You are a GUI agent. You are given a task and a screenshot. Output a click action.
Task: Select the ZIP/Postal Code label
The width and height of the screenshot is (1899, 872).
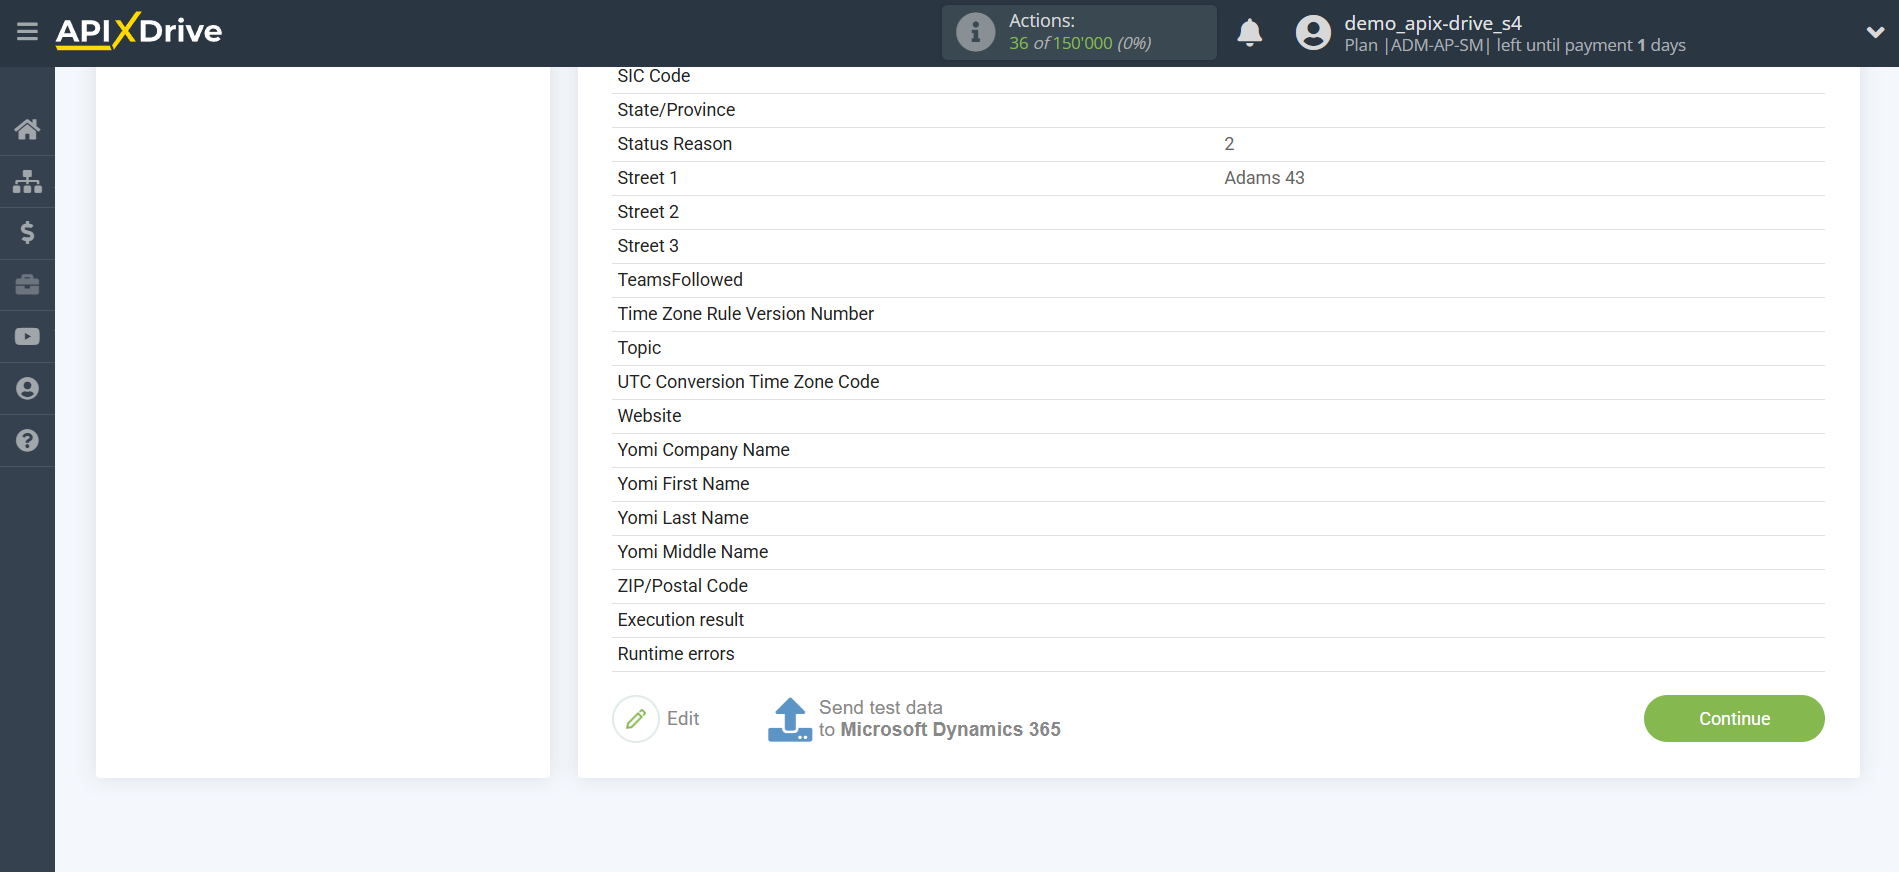(682, 586)
